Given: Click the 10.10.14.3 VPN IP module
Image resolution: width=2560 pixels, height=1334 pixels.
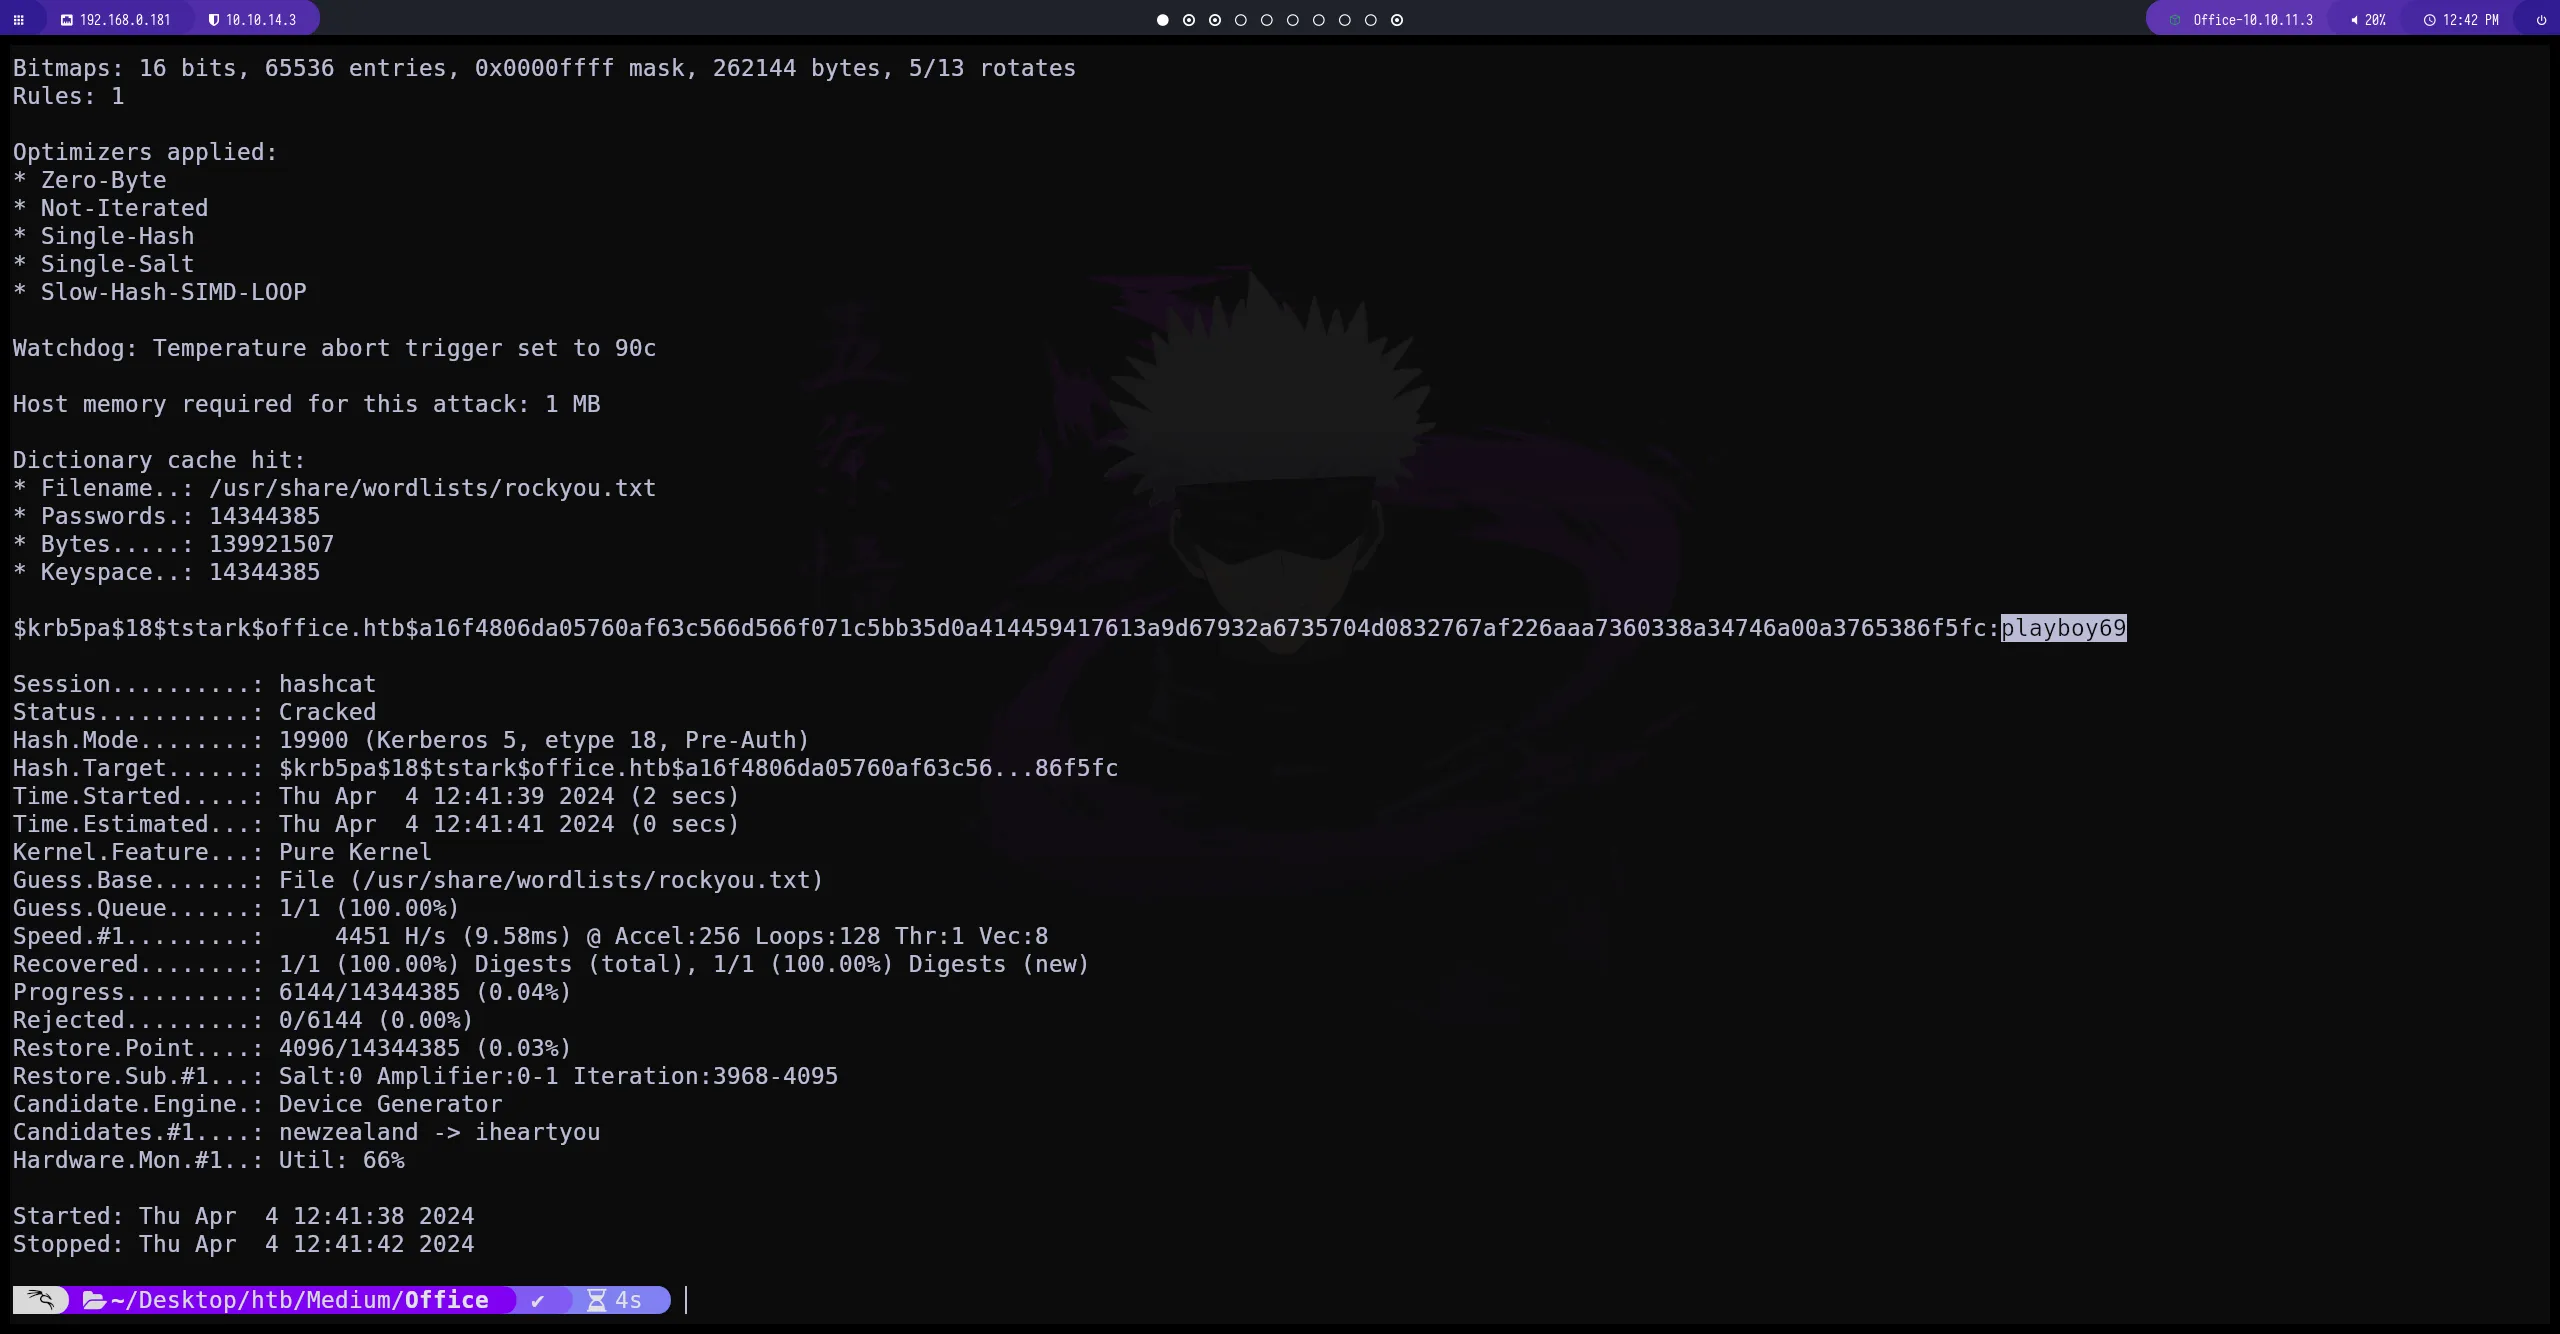Looking at the screenshot, I should [252, 20].
